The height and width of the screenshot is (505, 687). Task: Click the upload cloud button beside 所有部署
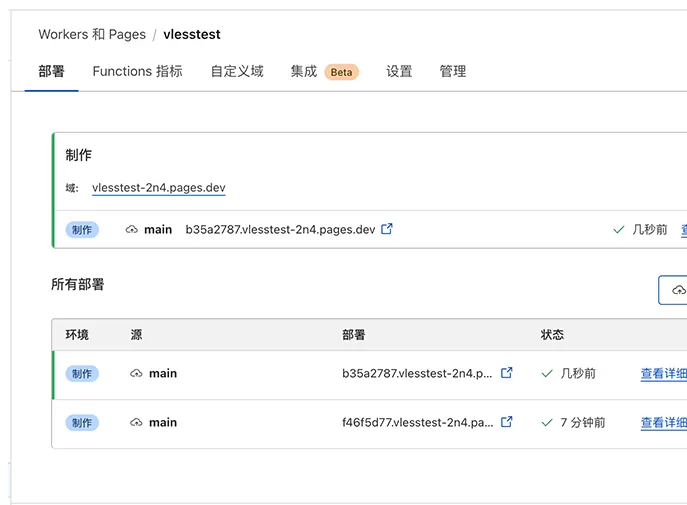coord(673,290)
